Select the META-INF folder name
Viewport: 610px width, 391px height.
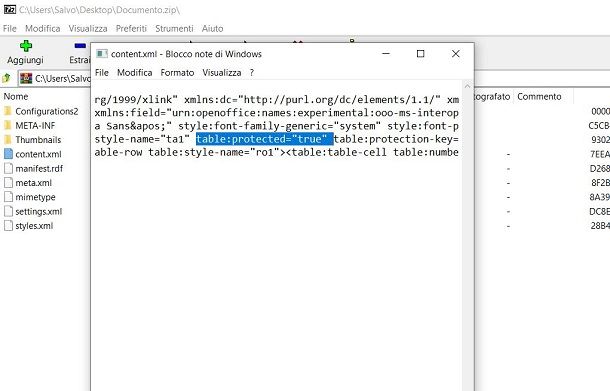35,126
